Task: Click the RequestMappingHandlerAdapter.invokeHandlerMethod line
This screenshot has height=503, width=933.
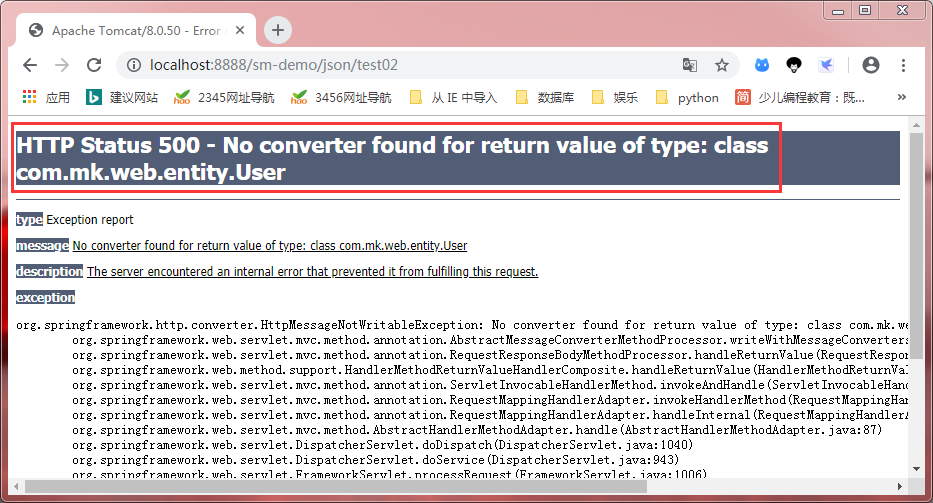Action: [x=490, y=400]
